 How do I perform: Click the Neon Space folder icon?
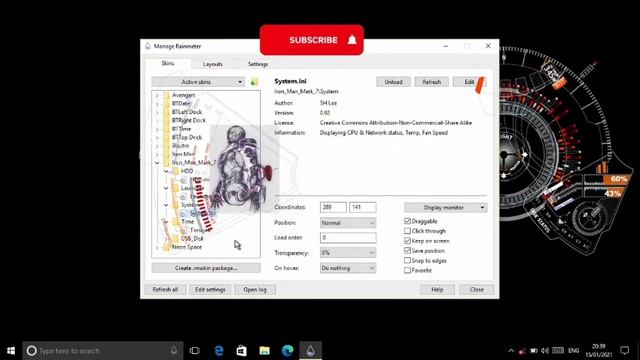(166, 247)
